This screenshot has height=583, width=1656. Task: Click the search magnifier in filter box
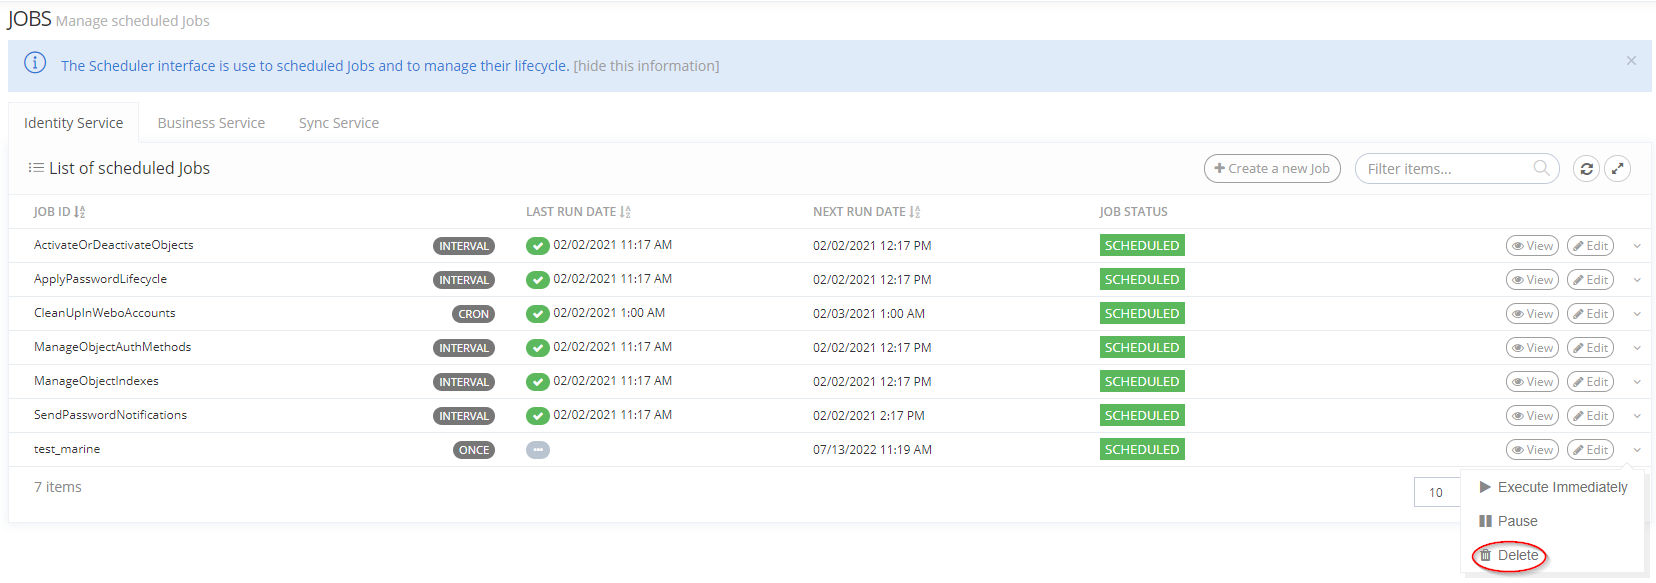(1541, 168)
